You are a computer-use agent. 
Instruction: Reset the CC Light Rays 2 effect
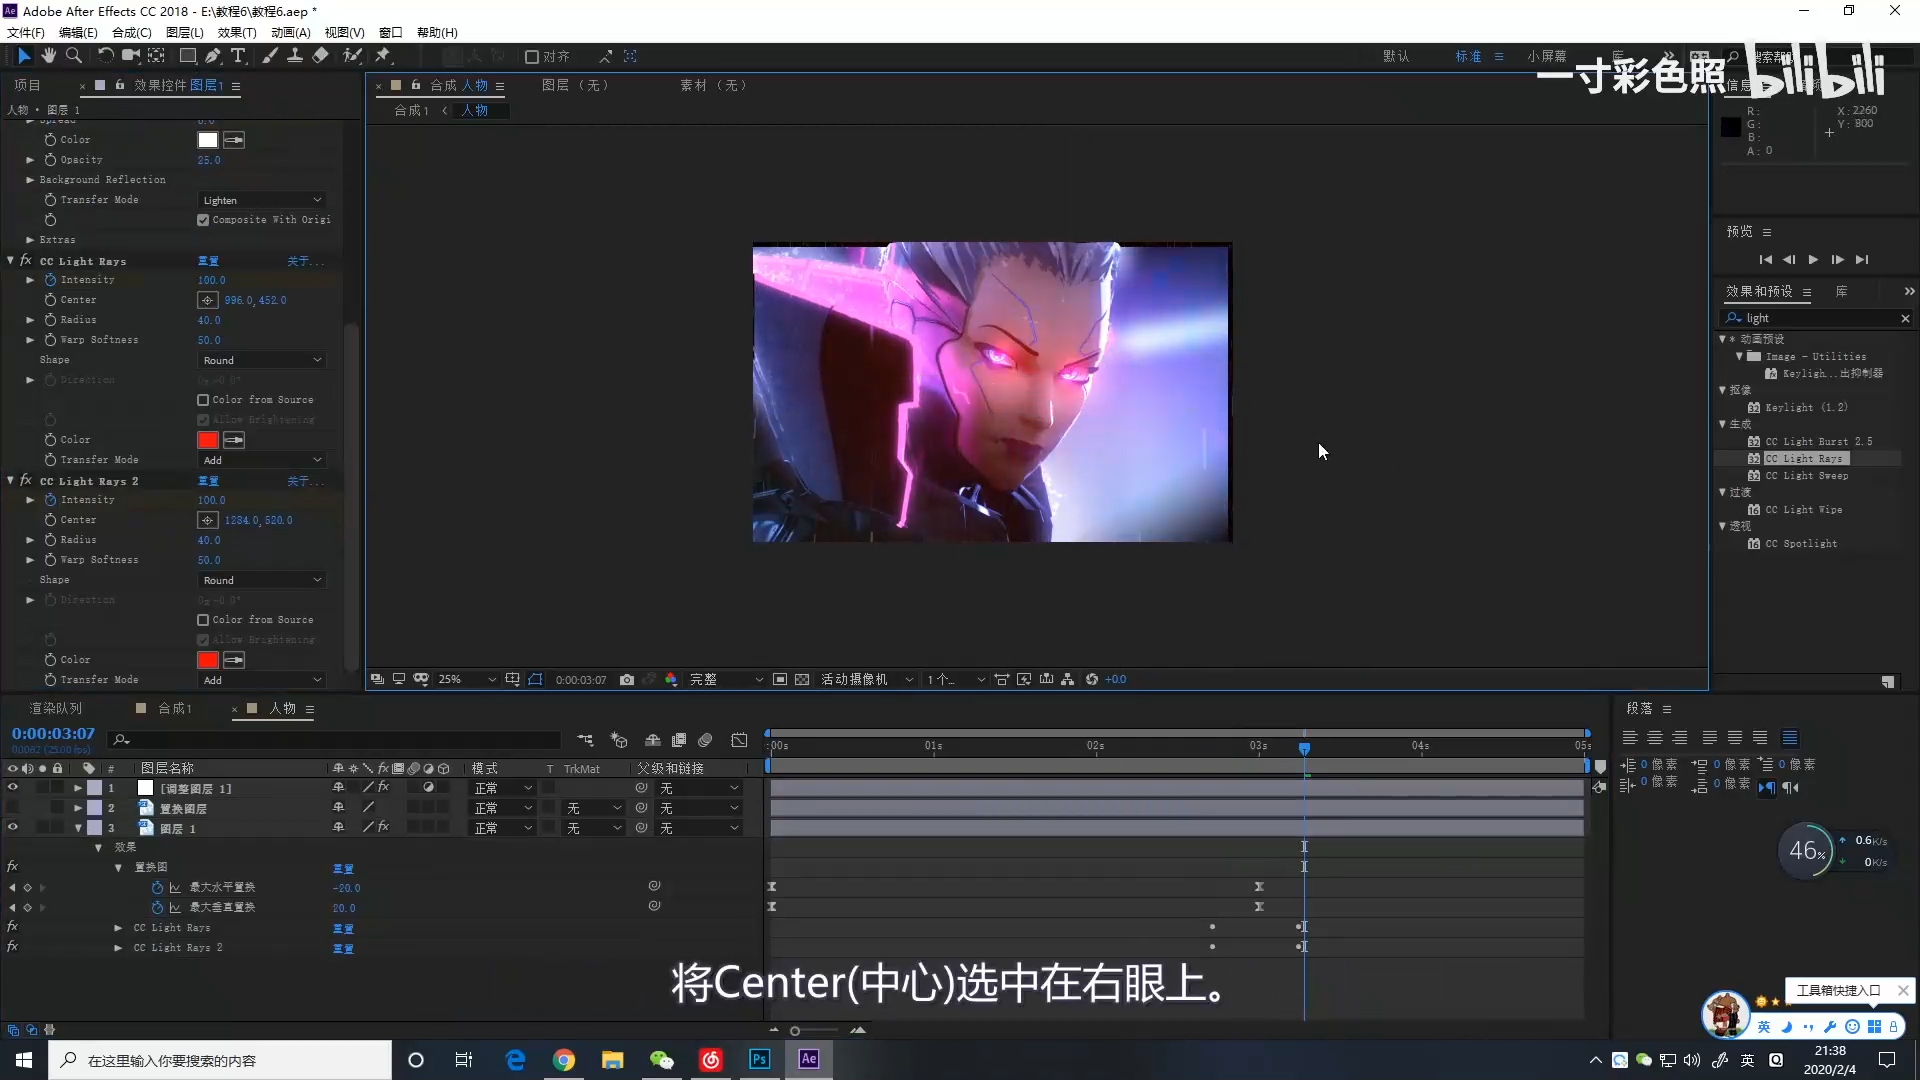click(x=208, y=481)
